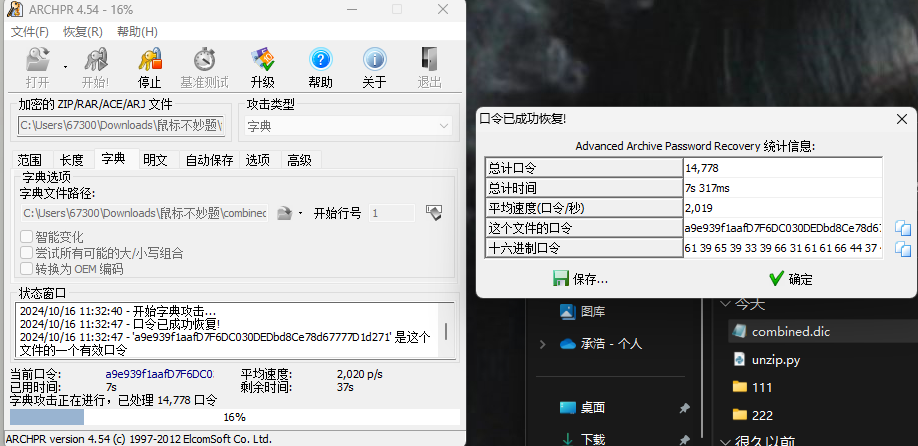This screenshot has height=446, width=918.
Task: Collapse the 今天 group in Explorer
Action: tap(725, 304)
